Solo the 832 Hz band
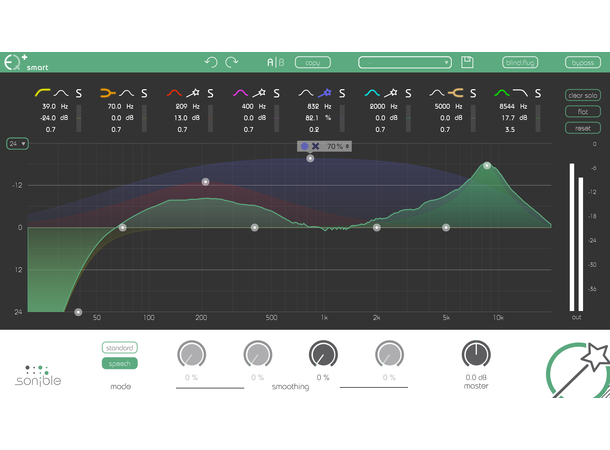 pos(342,93)
